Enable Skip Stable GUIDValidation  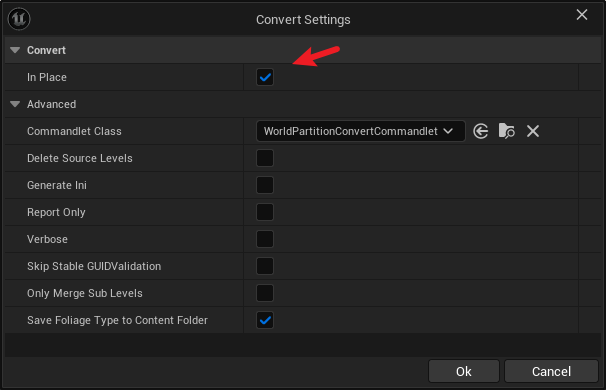(265, 266)
